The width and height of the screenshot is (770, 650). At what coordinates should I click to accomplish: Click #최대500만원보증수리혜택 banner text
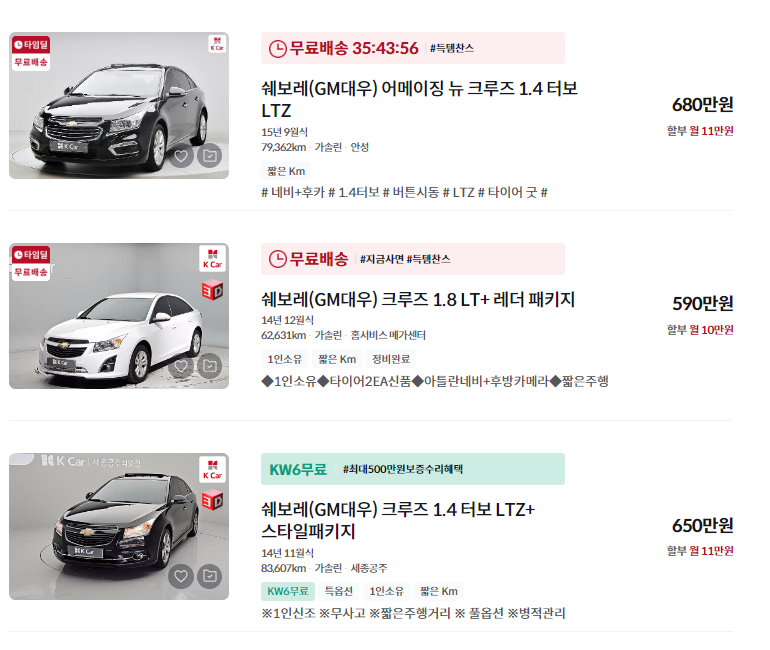click(x=403, y=469)
